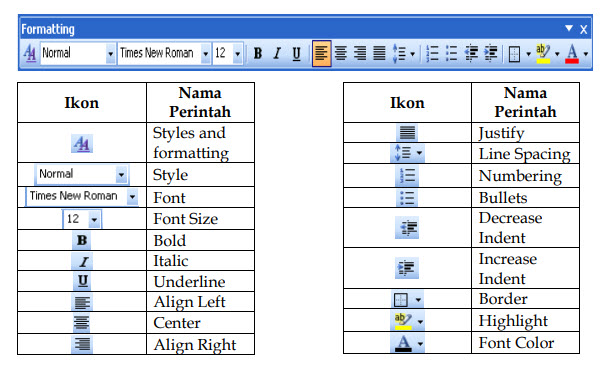Select the "Increase Indent" text cell
Image resolution: width=608 pixels, height=365 pixels.
coord(525,268)
